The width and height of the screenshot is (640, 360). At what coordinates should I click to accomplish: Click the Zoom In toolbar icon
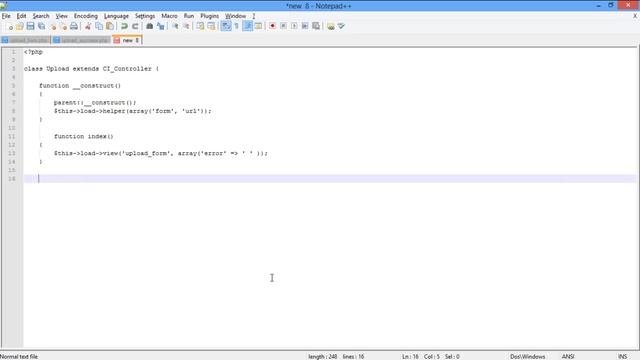point(175,26)
